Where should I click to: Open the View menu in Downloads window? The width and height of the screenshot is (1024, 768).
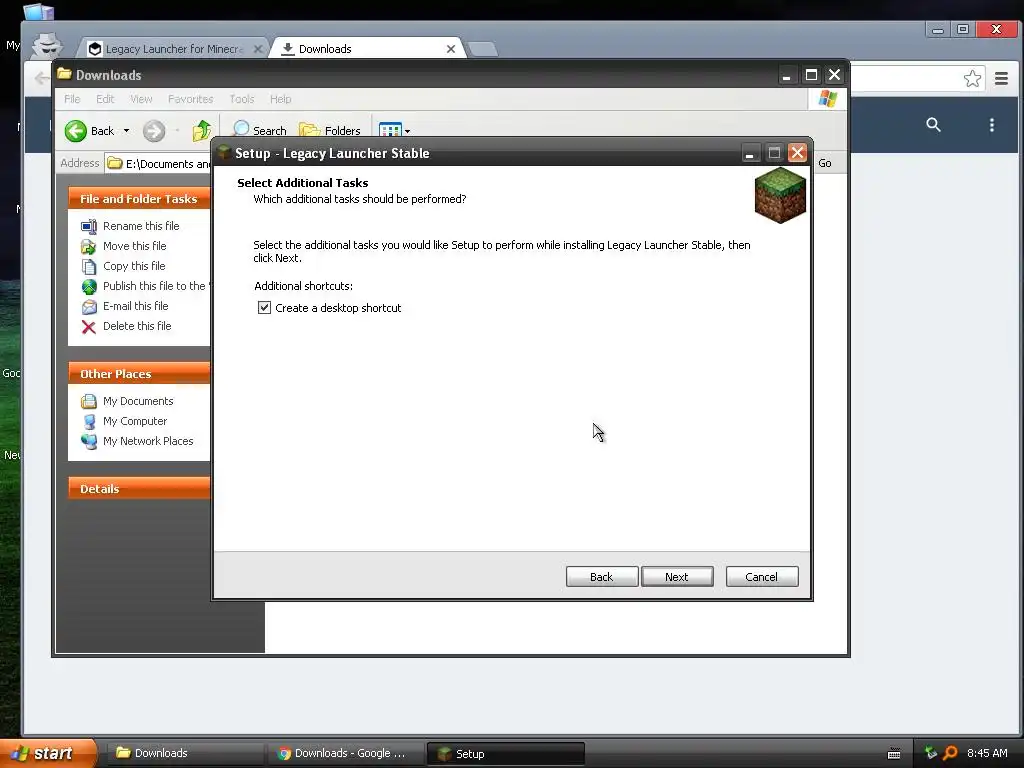pyautogui.click(x=141, y=99)
